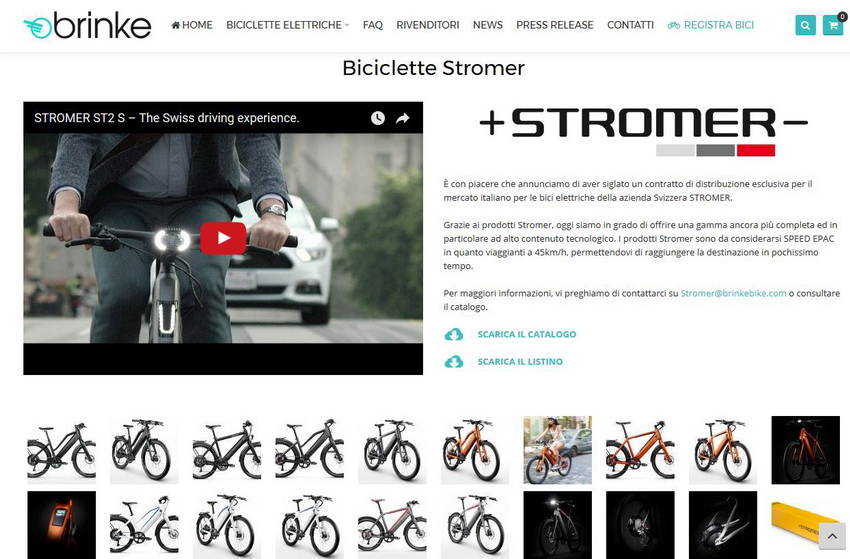
Task: Open the Press Release section
Action: (x=555, y=25)
